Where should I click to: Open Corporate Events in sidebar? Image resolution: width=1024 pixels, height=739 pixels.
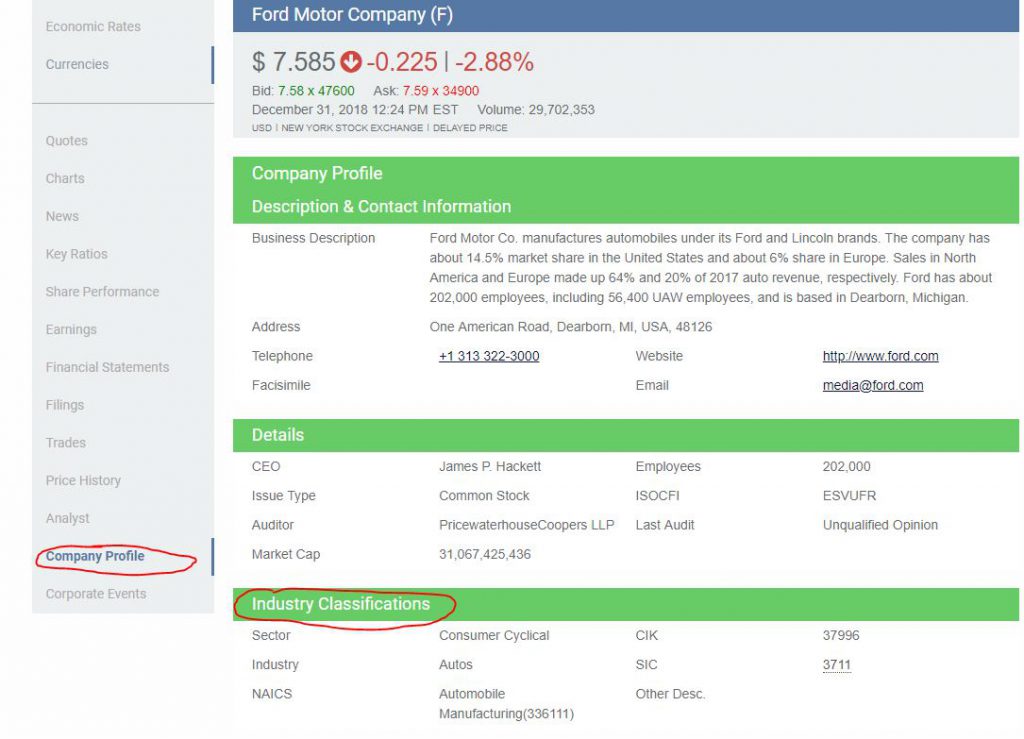(x=96, y=594)
